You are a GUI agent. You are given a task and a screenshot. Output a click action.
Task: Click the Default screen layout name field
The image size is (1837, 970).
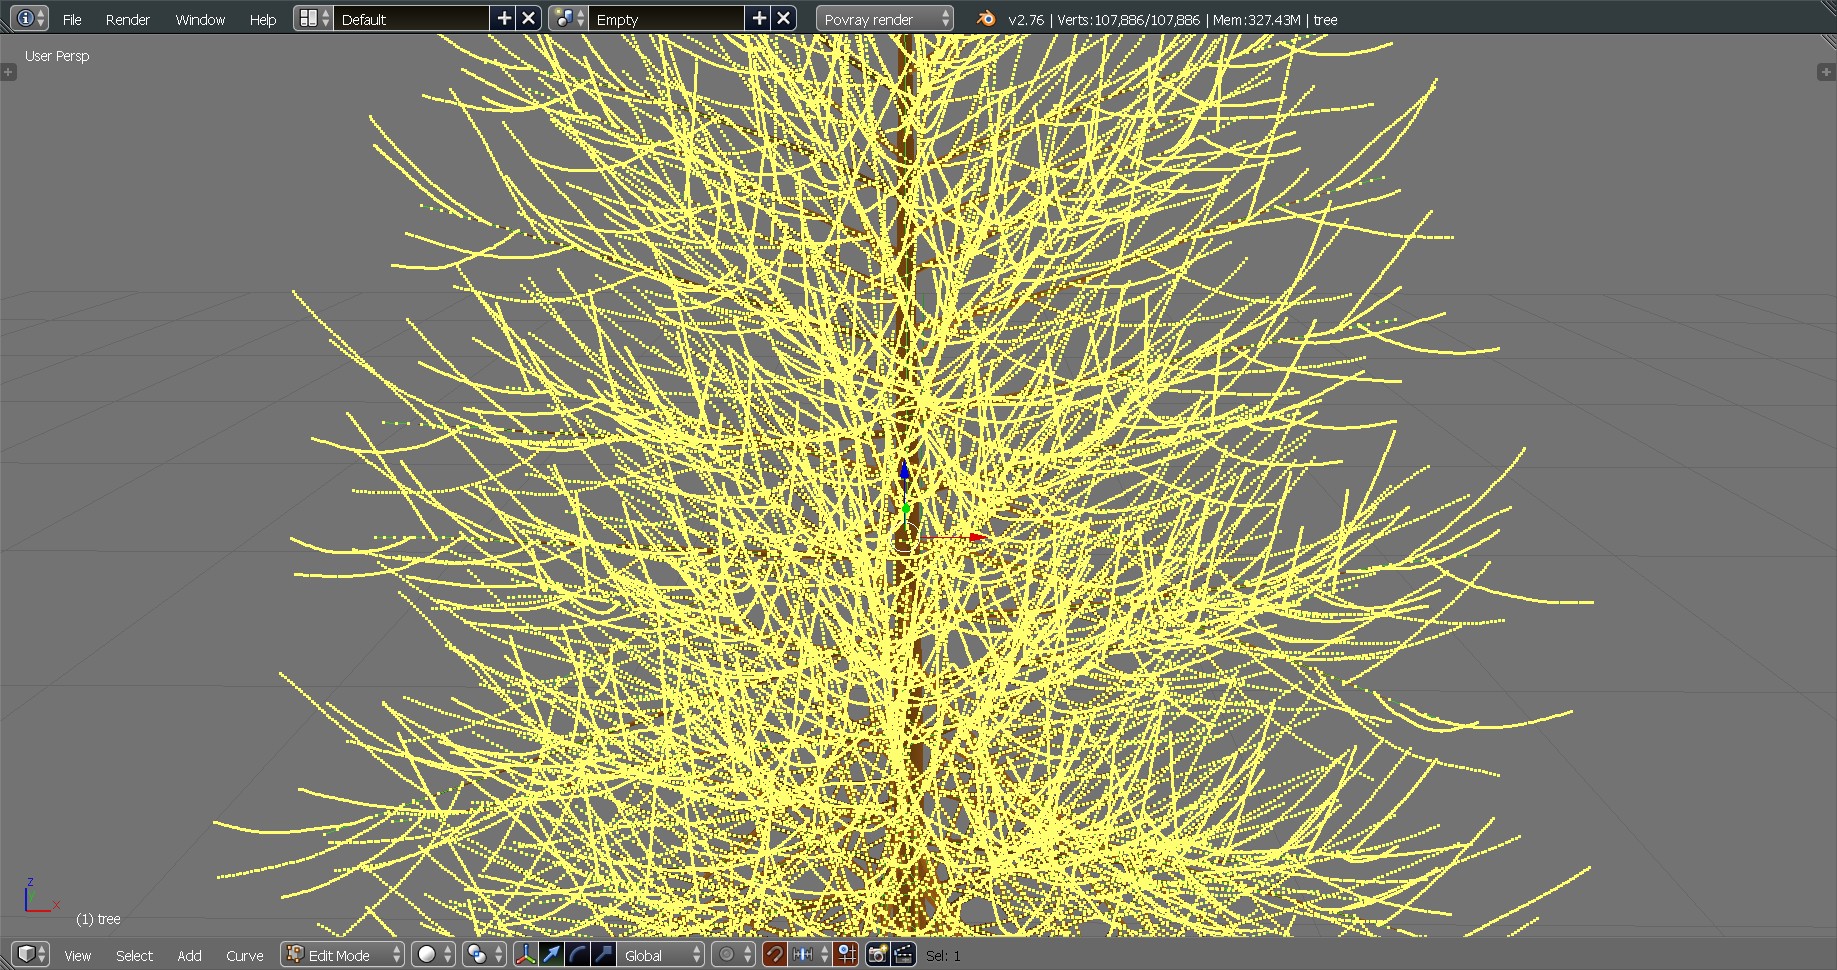coord(410,19)
